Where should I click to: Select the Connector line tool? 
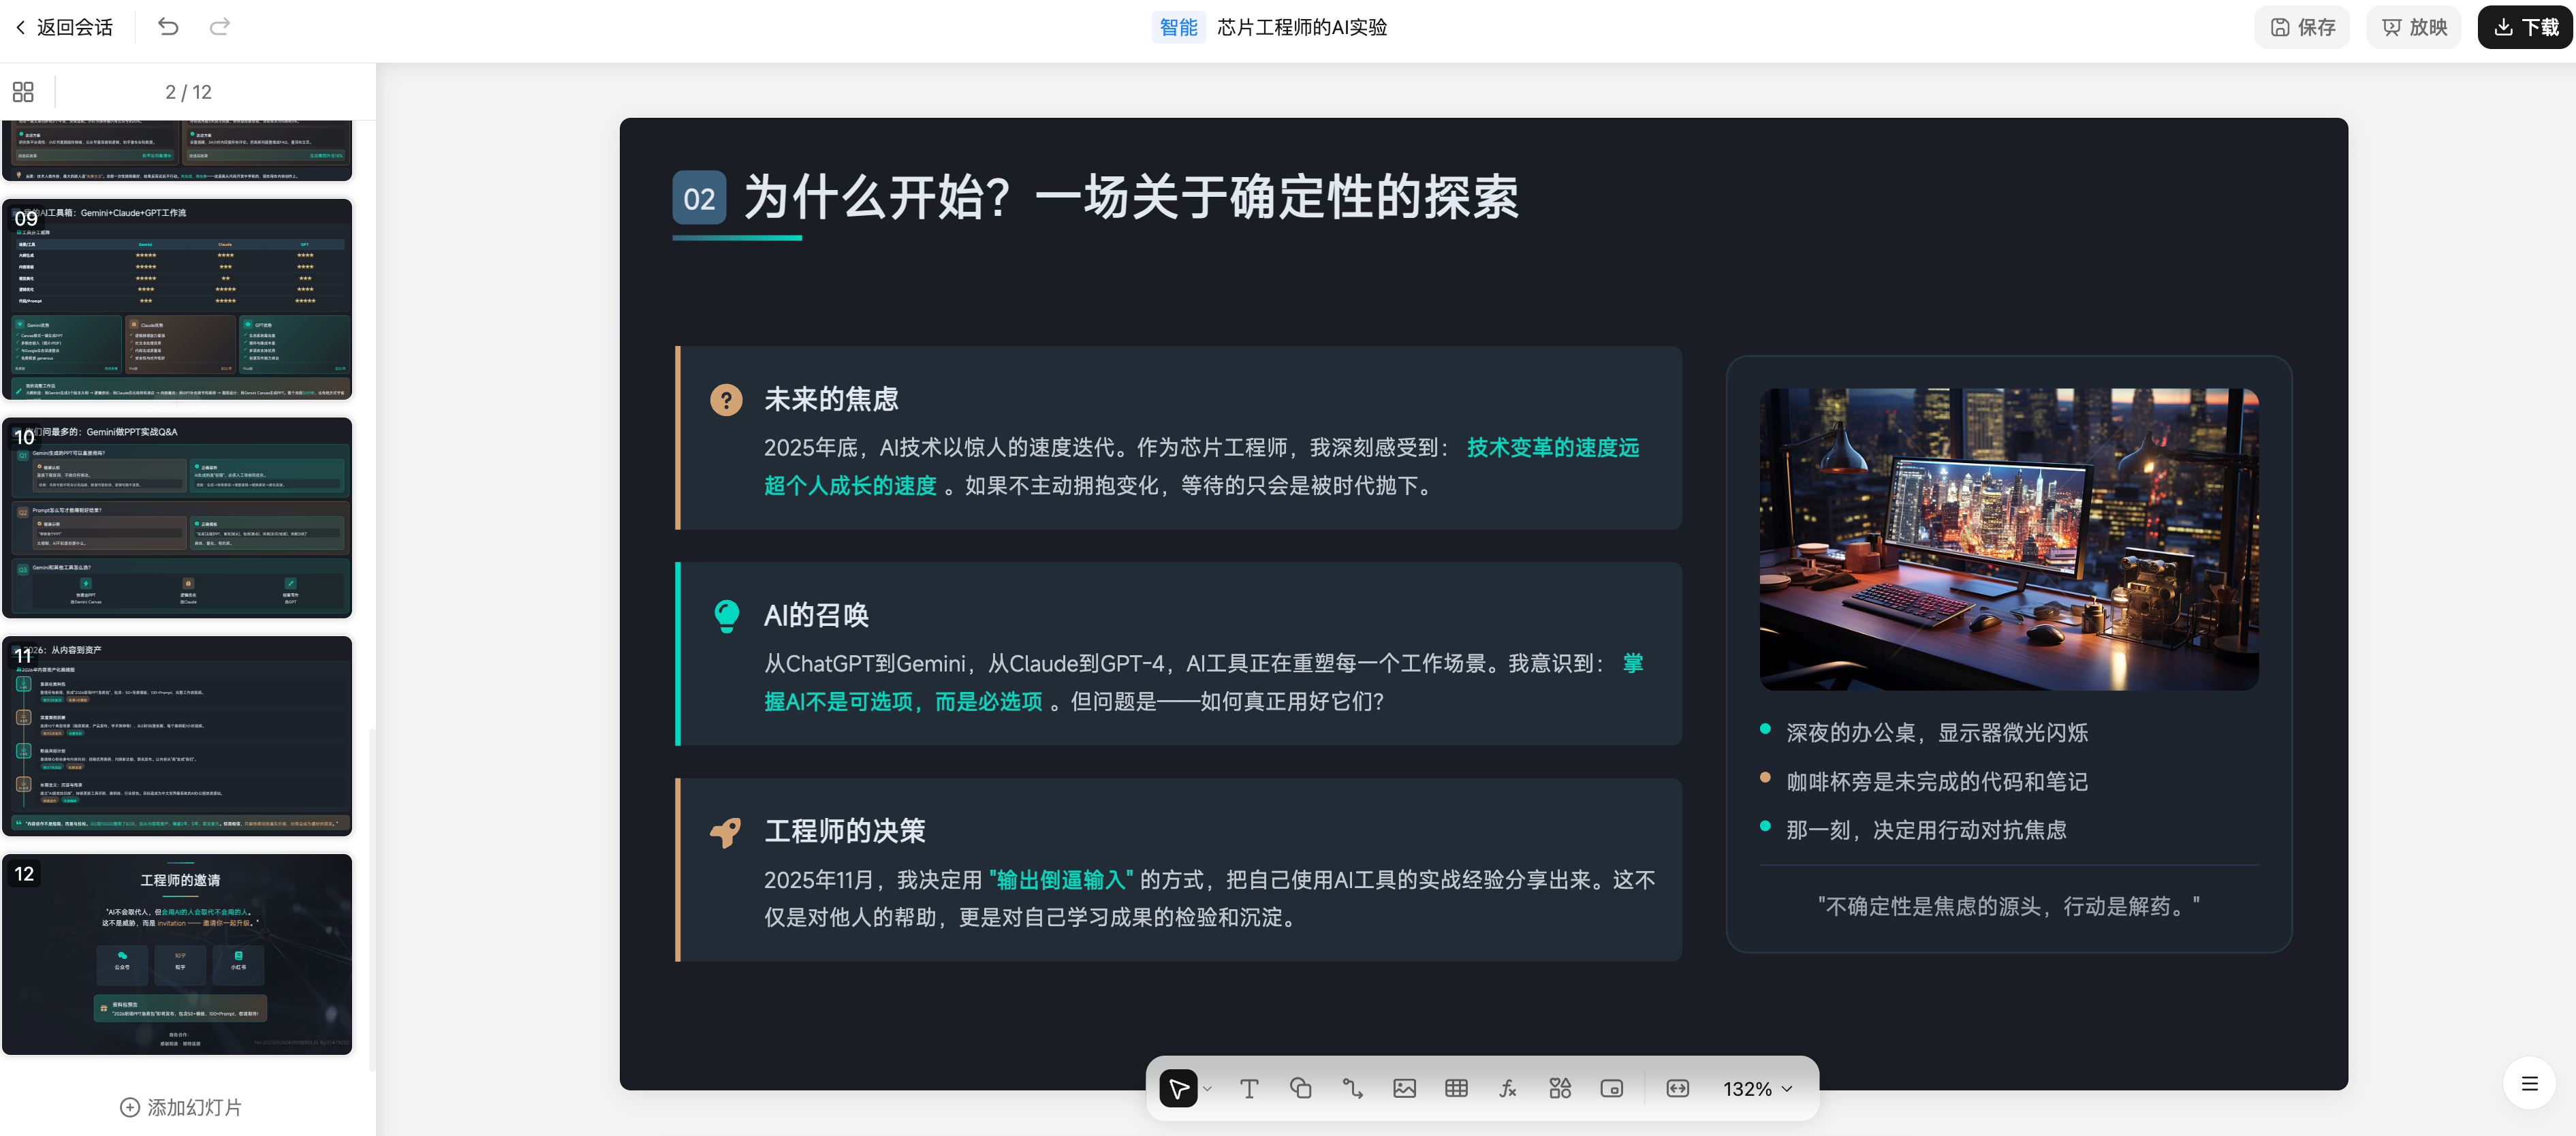tap(1352, 1088)
